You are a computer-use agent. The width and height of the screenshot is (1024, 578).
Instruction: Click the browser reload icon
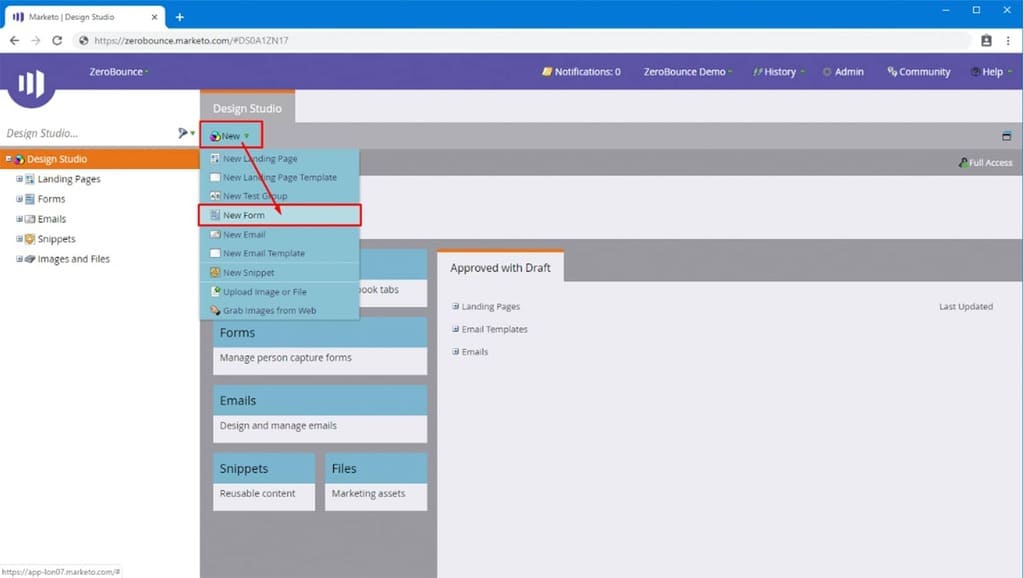point(57,40)
